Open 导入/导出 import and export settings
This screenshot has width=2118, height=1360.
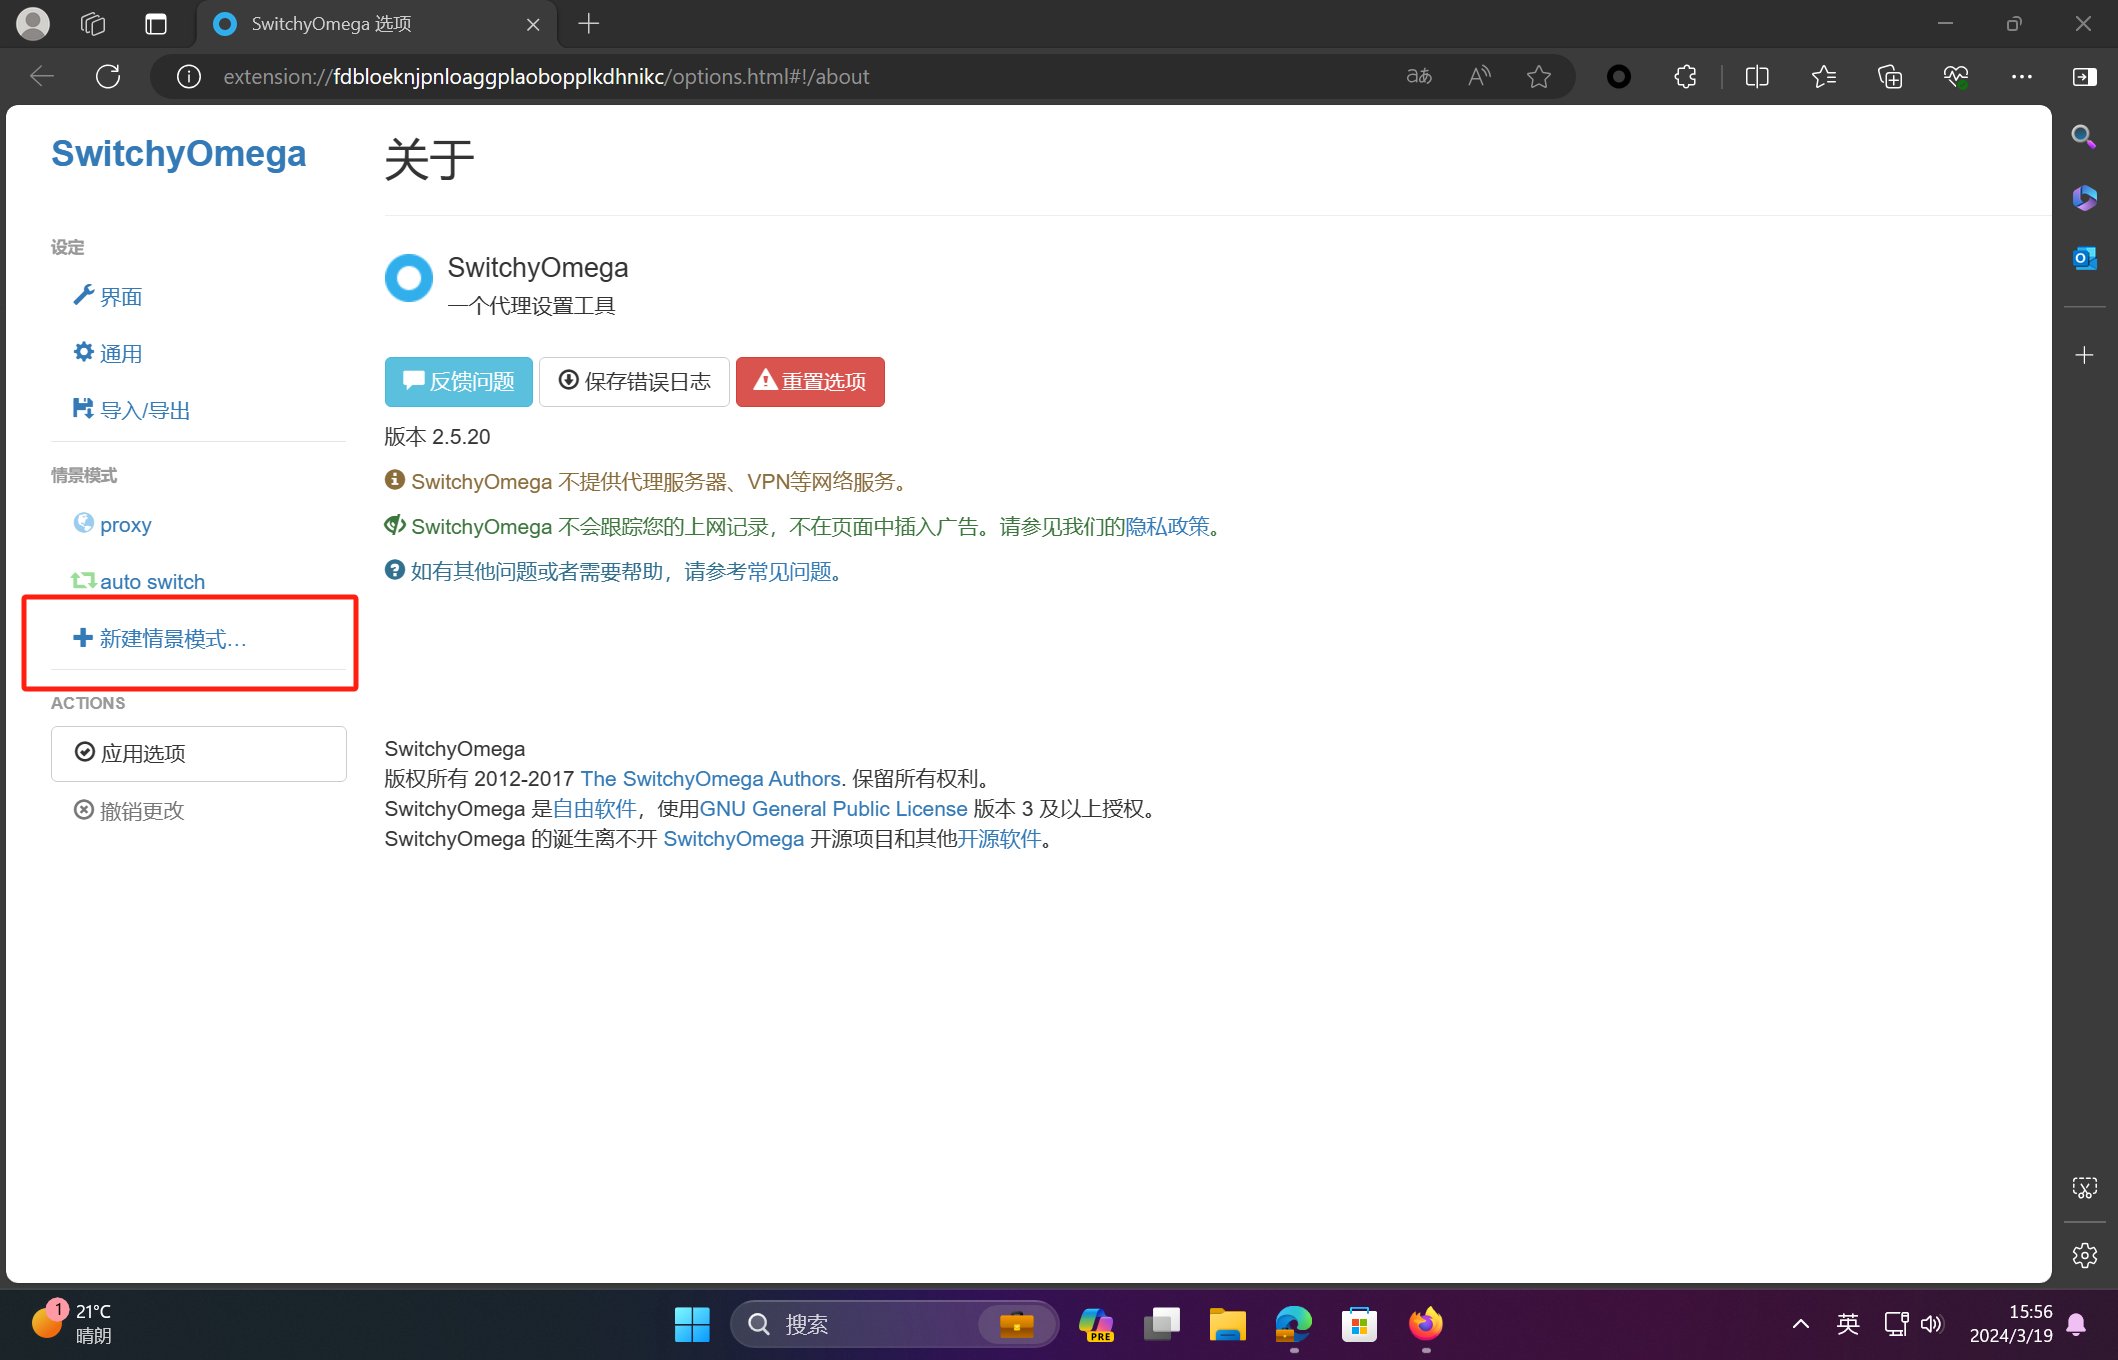(144, 409)
